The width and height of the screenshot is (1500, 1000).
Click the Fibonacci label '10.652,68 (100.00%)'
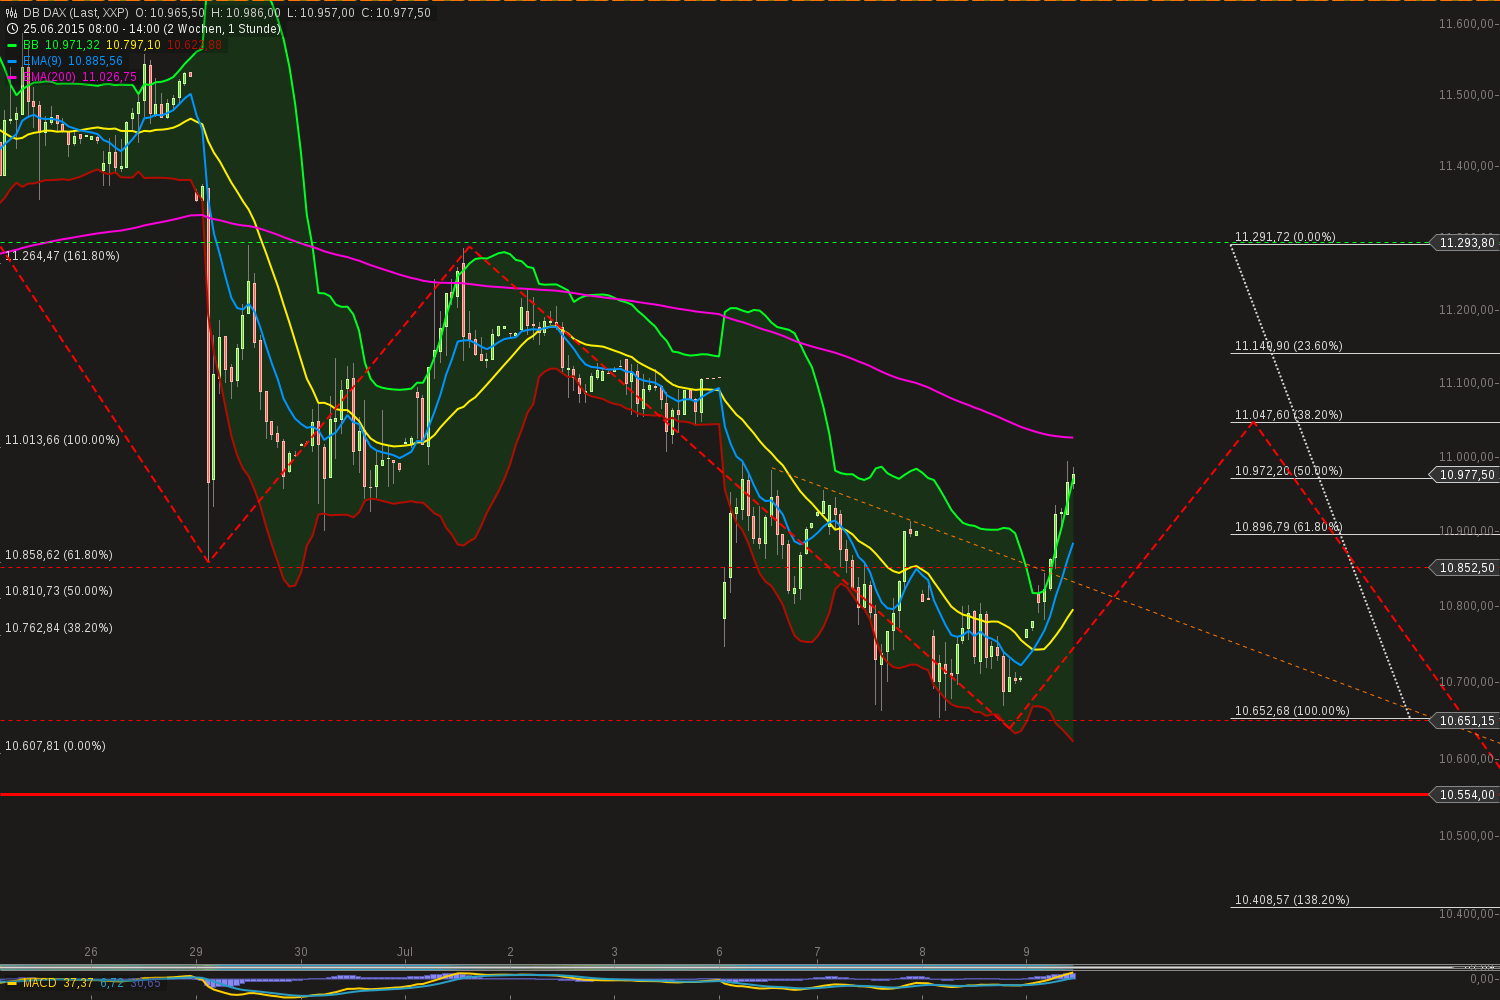tap(1292, 711)
